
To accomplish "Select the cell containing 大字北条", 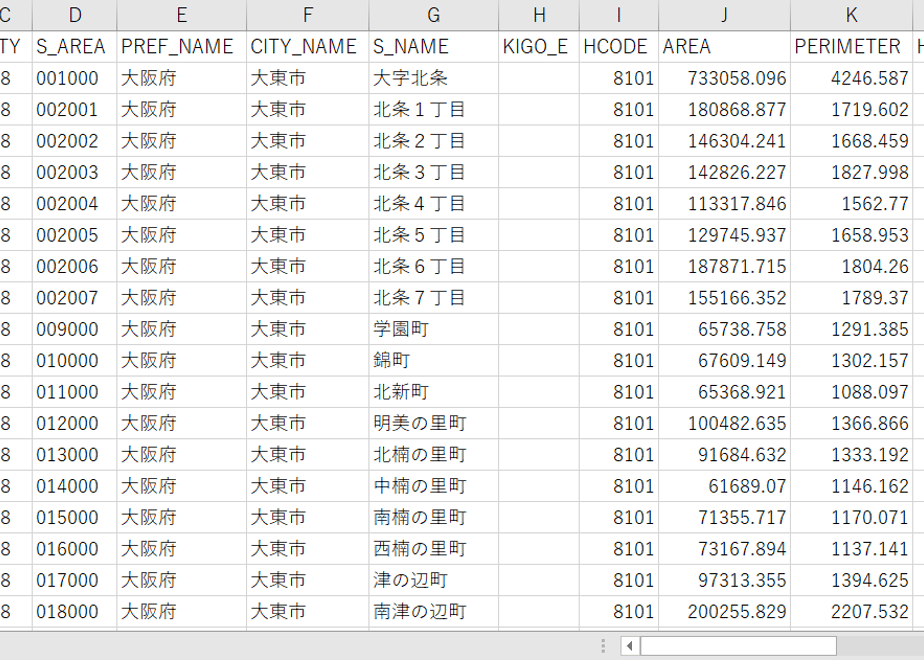I will coord(434,78).
